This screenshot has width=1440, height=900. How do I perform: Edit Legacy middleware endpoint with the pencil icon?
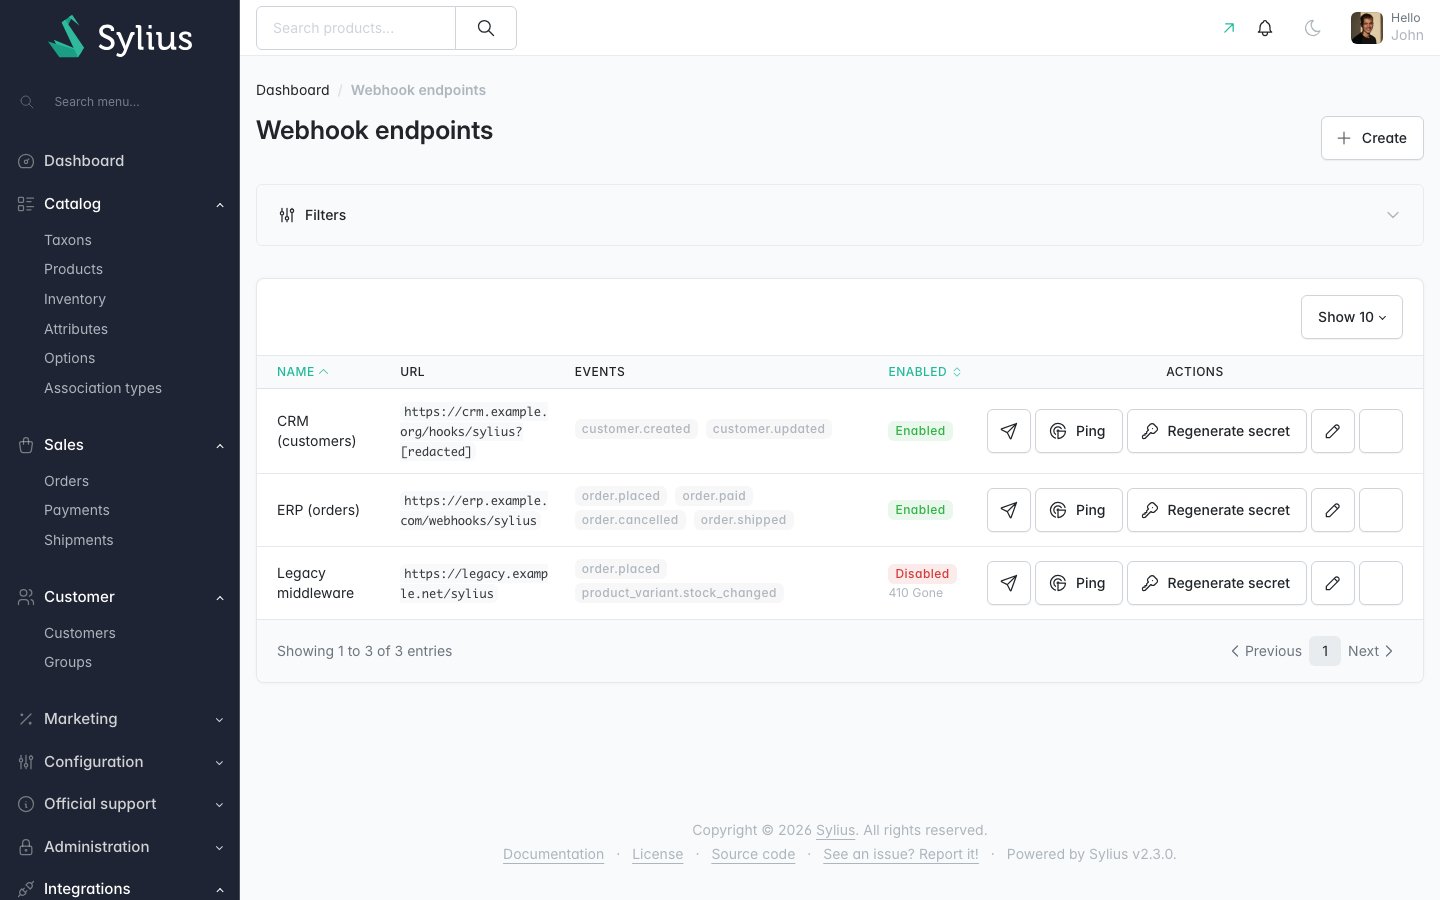coord(1333,583)
